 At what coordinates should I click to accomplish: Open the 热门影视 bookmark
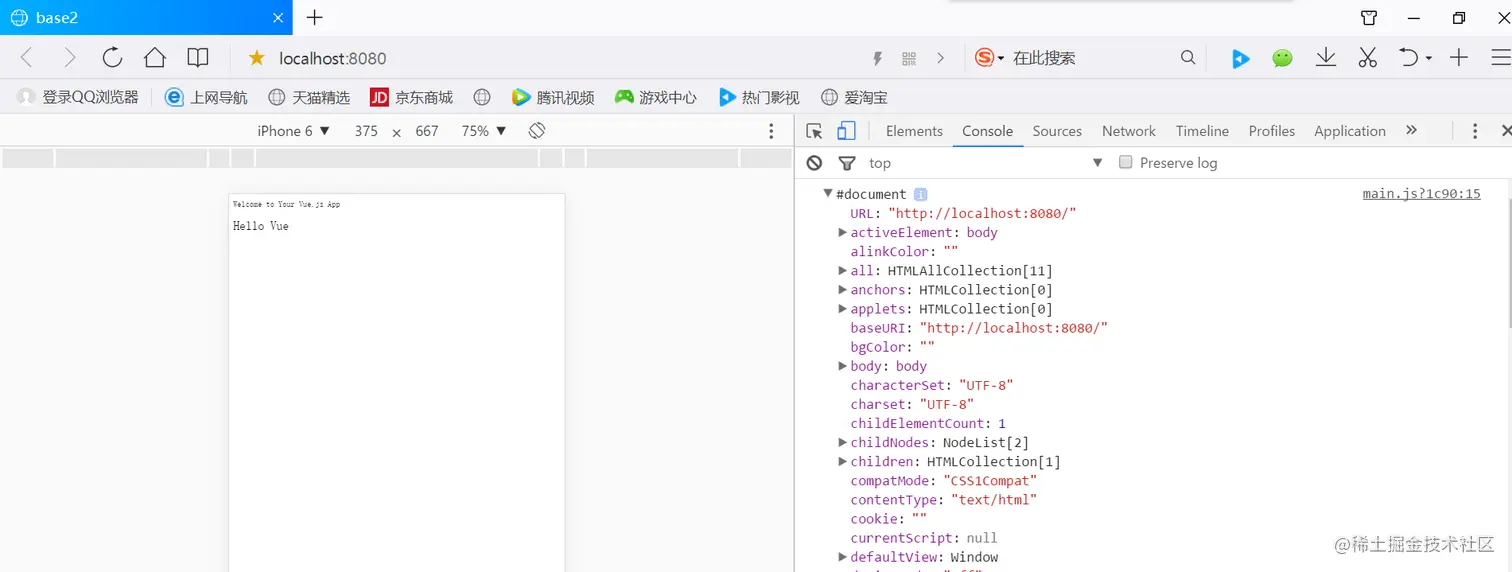pyautogui.click(x=759, y=97)
